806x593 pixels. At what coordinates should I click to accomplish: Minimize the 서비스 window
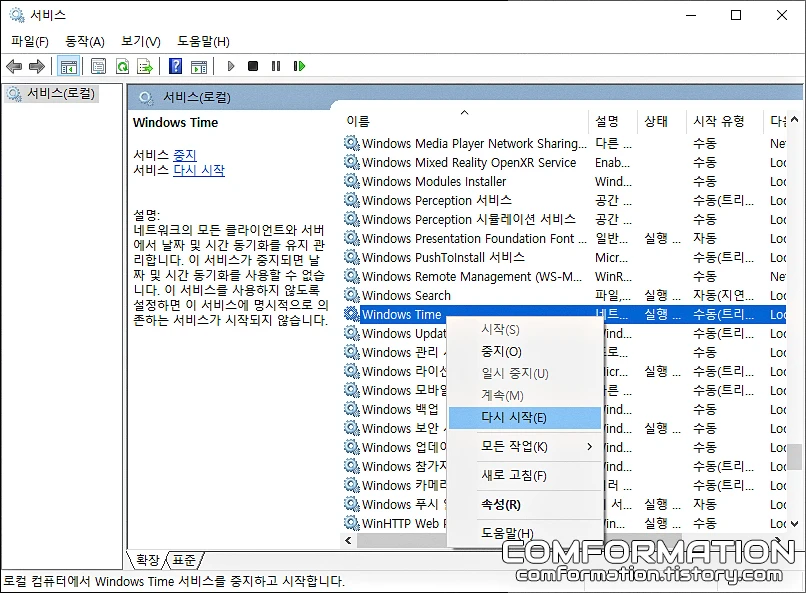coord(691,15)
